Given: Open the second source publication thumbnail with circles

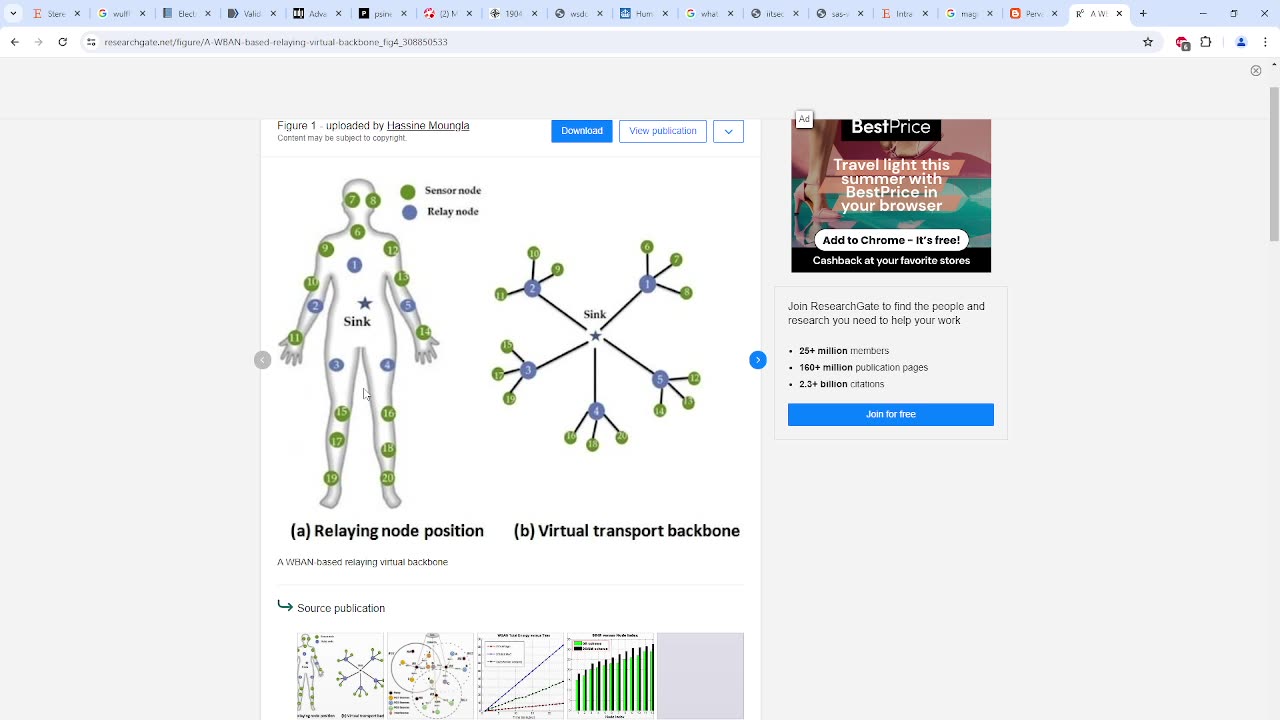Looking at the screenshot, I should pyautogui.click(x=430, y=676).
